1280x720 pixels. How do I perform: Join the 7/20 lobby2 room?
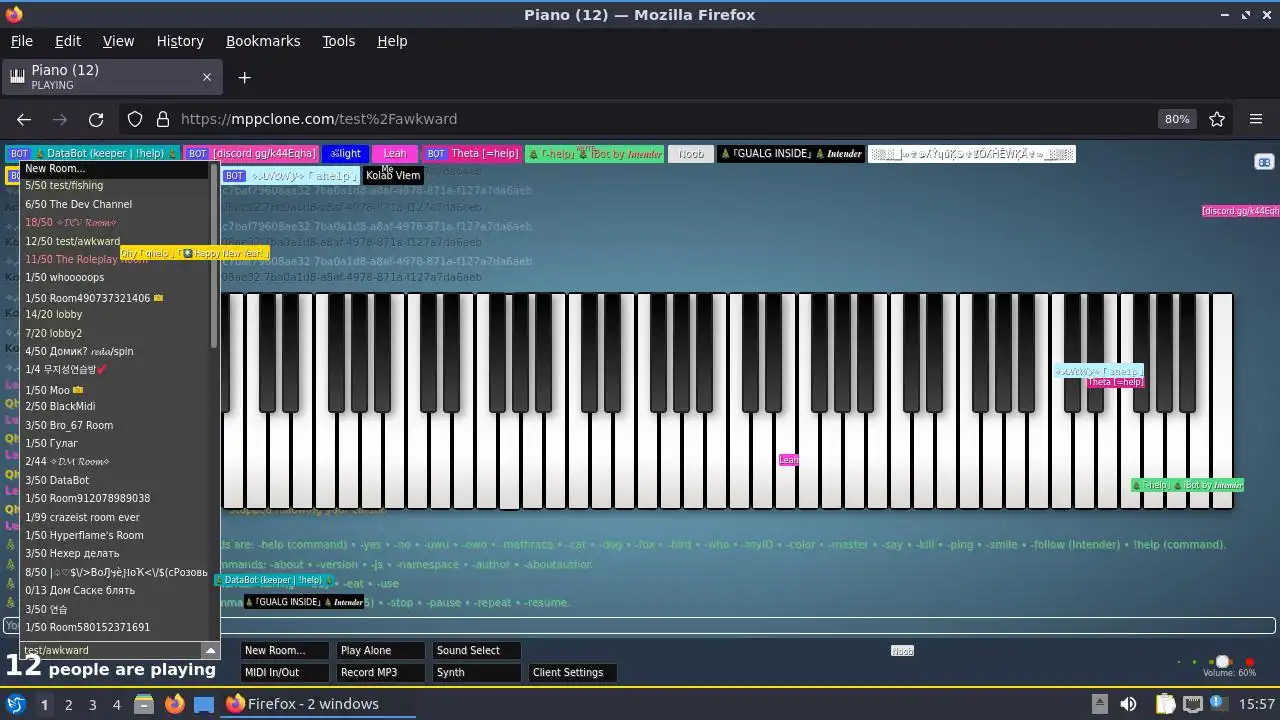coord(115,333)
